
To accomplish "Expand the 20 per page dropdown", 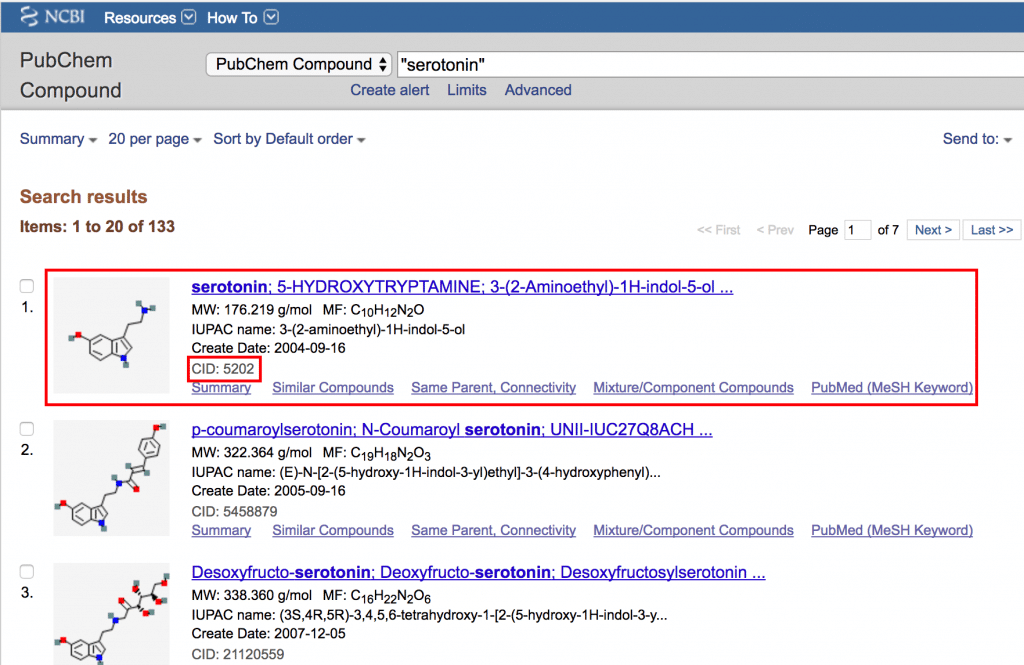I will 155,139.
